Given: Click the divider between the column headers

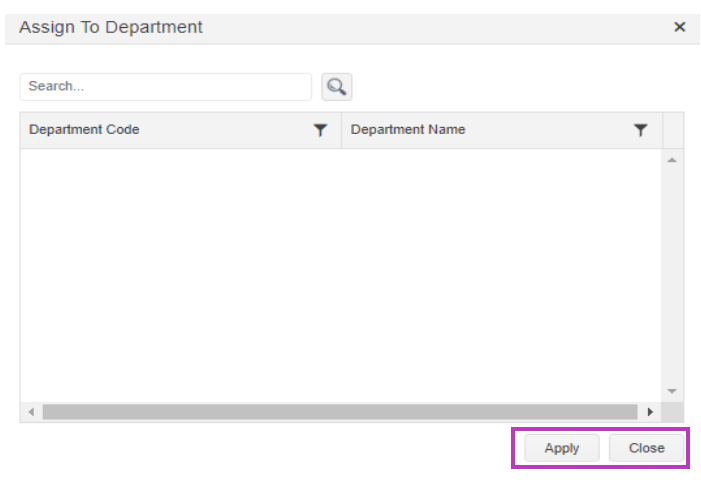Looking at the screenshot, I should coord(341,130).
